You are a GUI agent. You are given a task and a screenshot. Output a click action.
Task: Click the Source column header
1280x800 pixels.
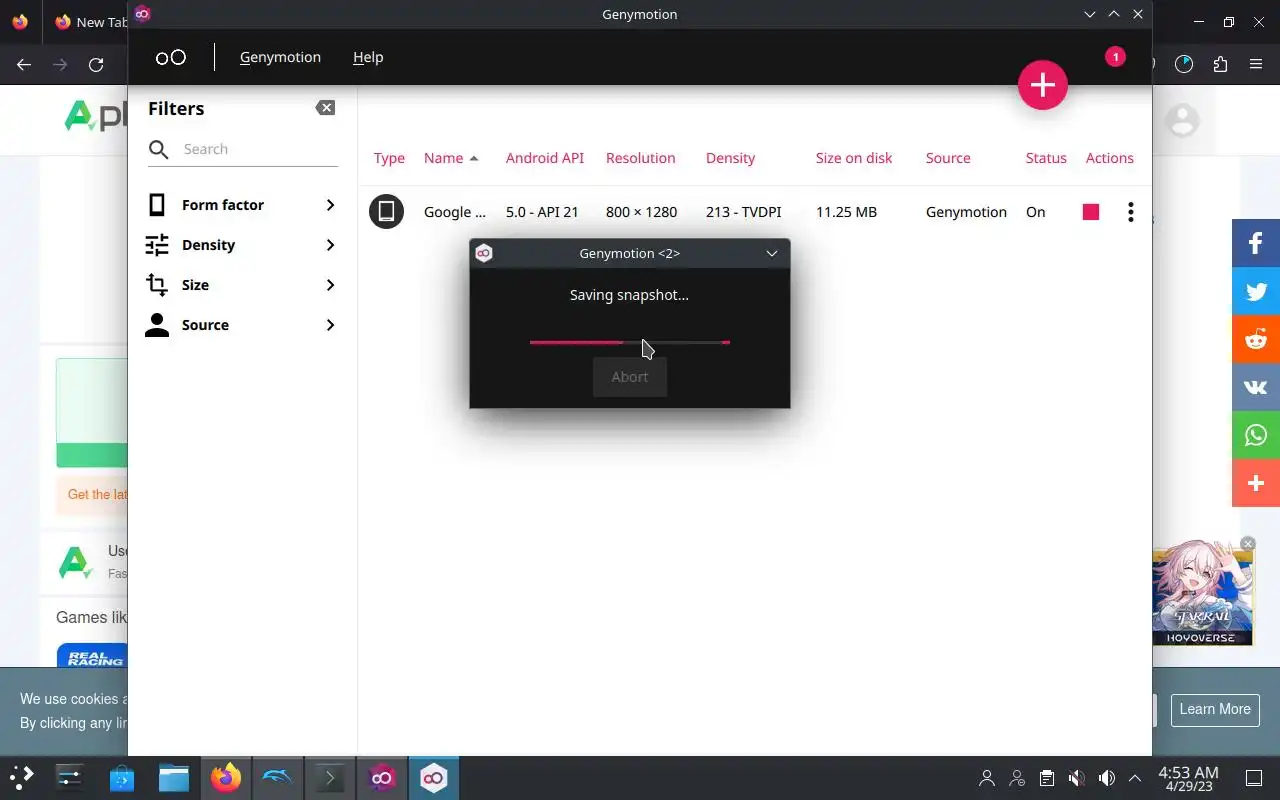click(x=948, y=158)
